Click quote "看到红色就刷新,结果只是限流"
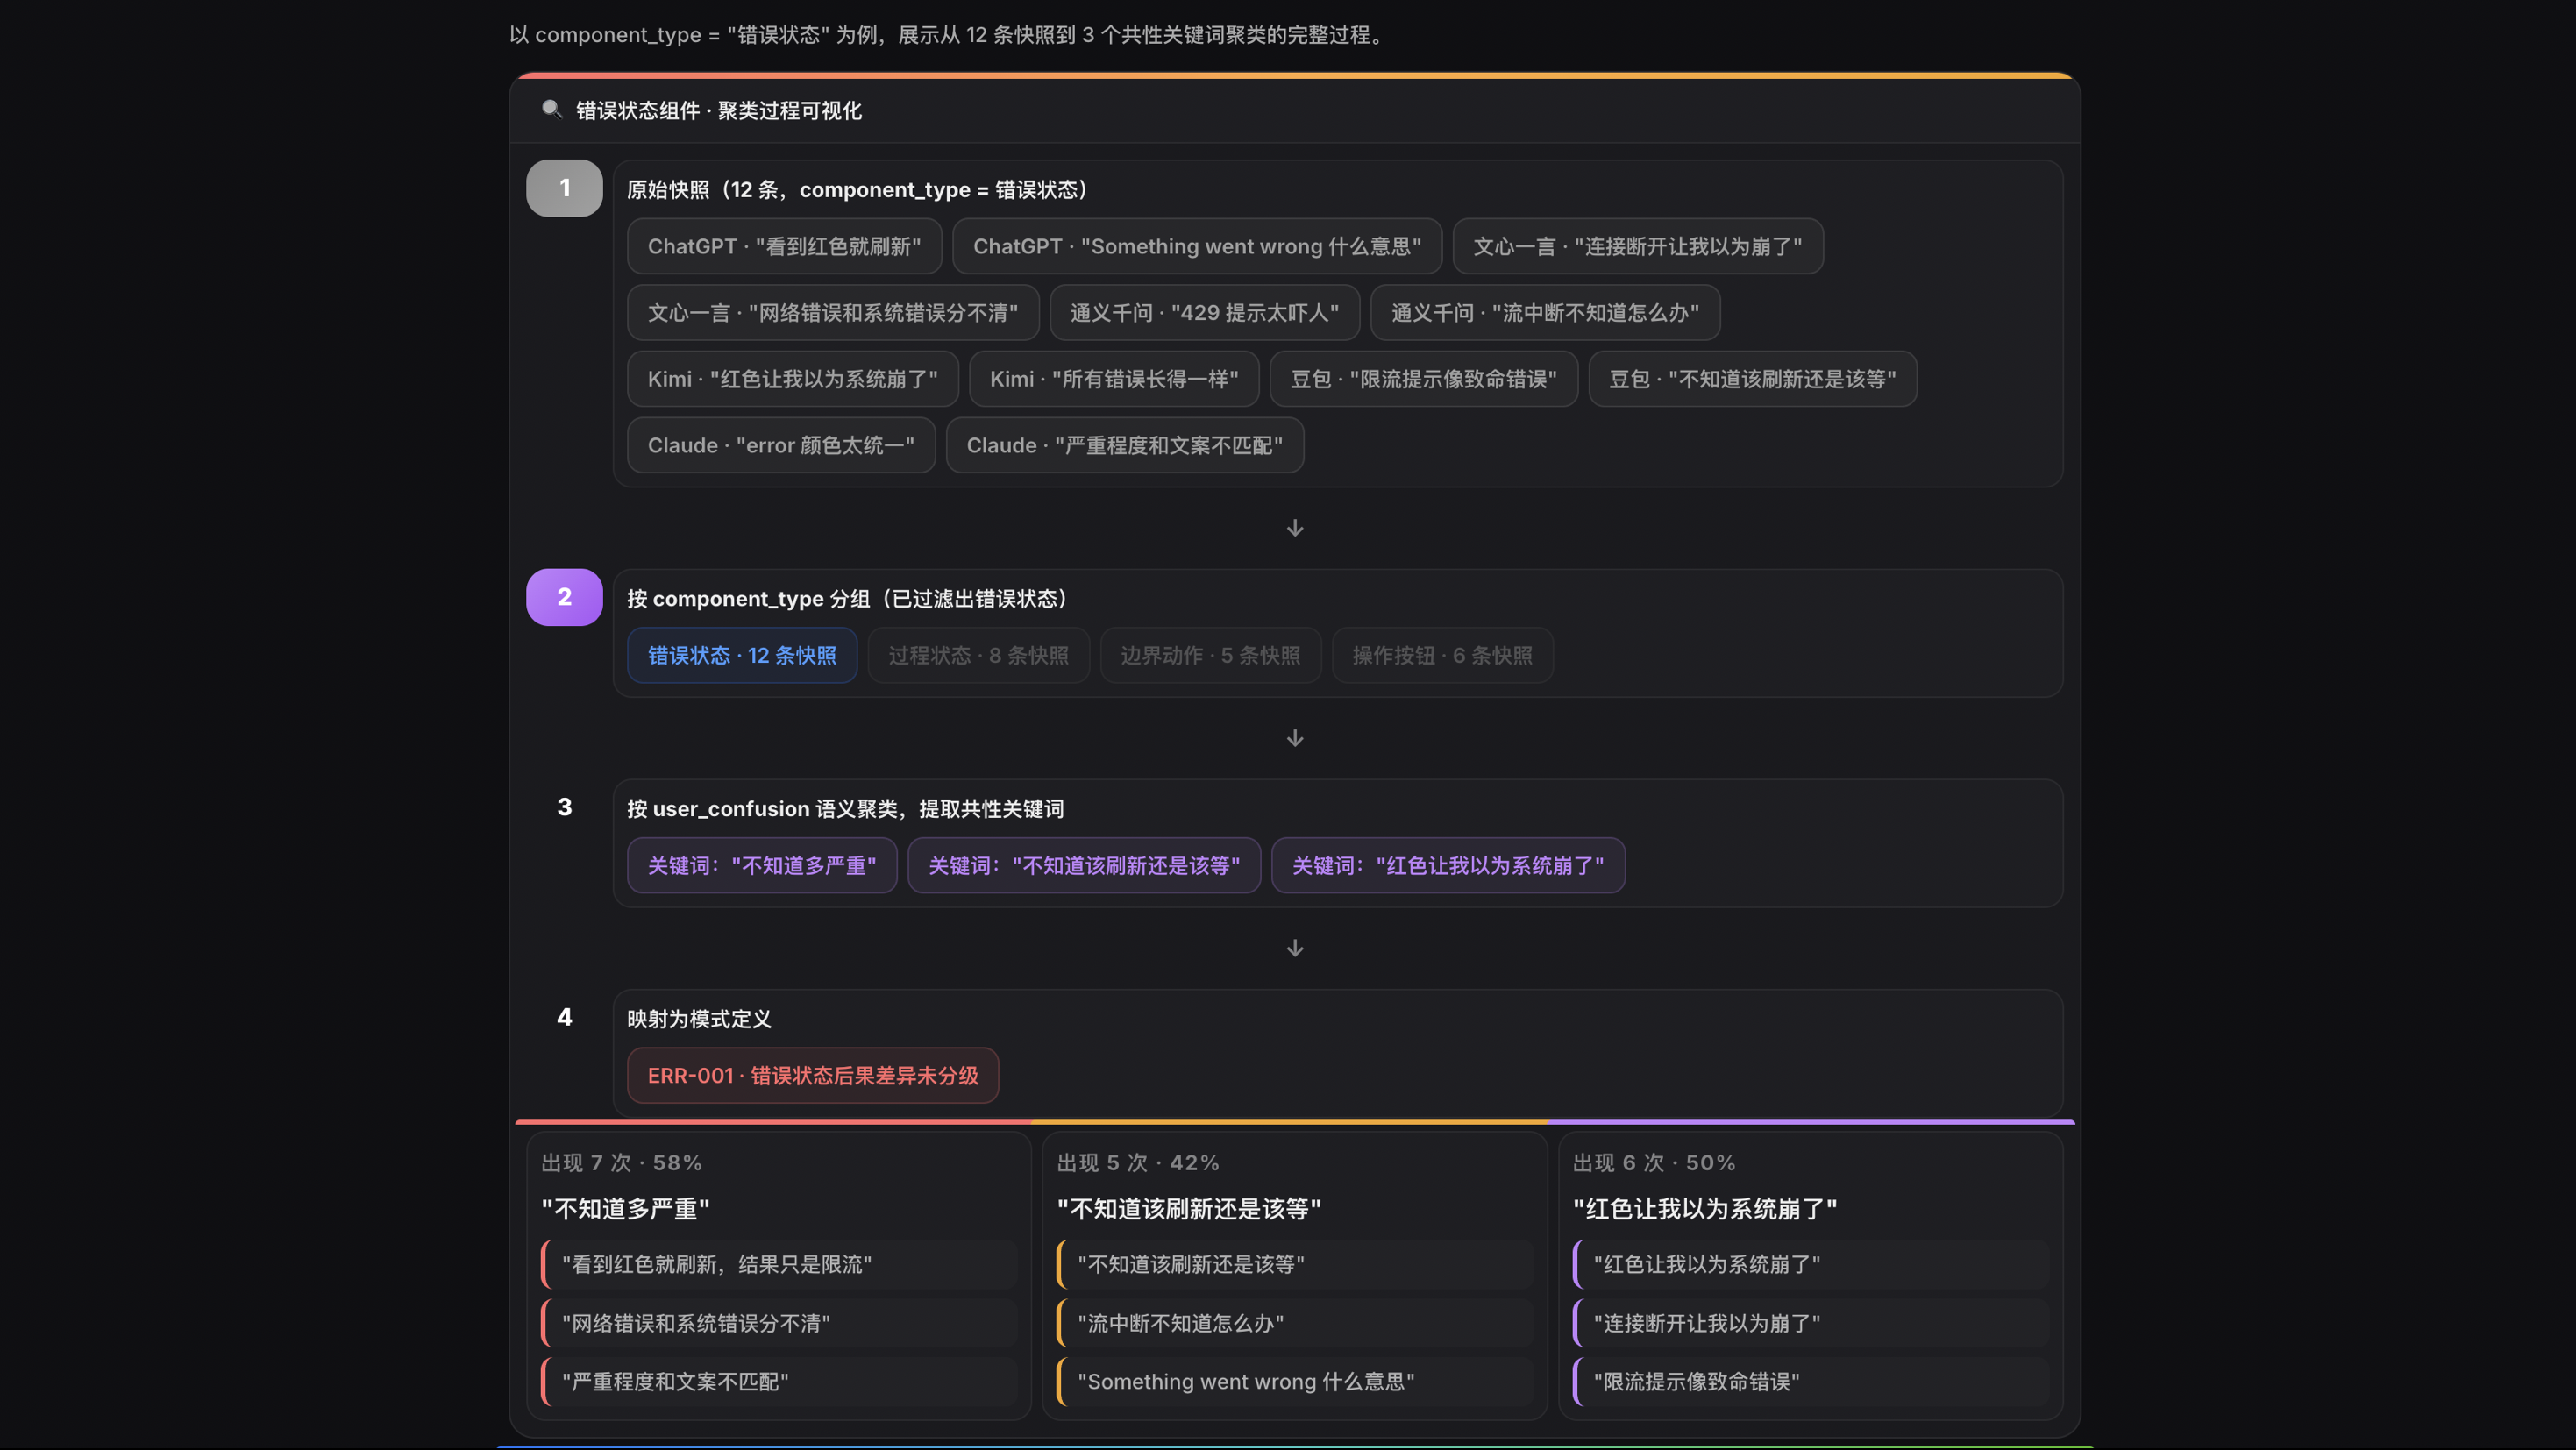 (779, 1264)
